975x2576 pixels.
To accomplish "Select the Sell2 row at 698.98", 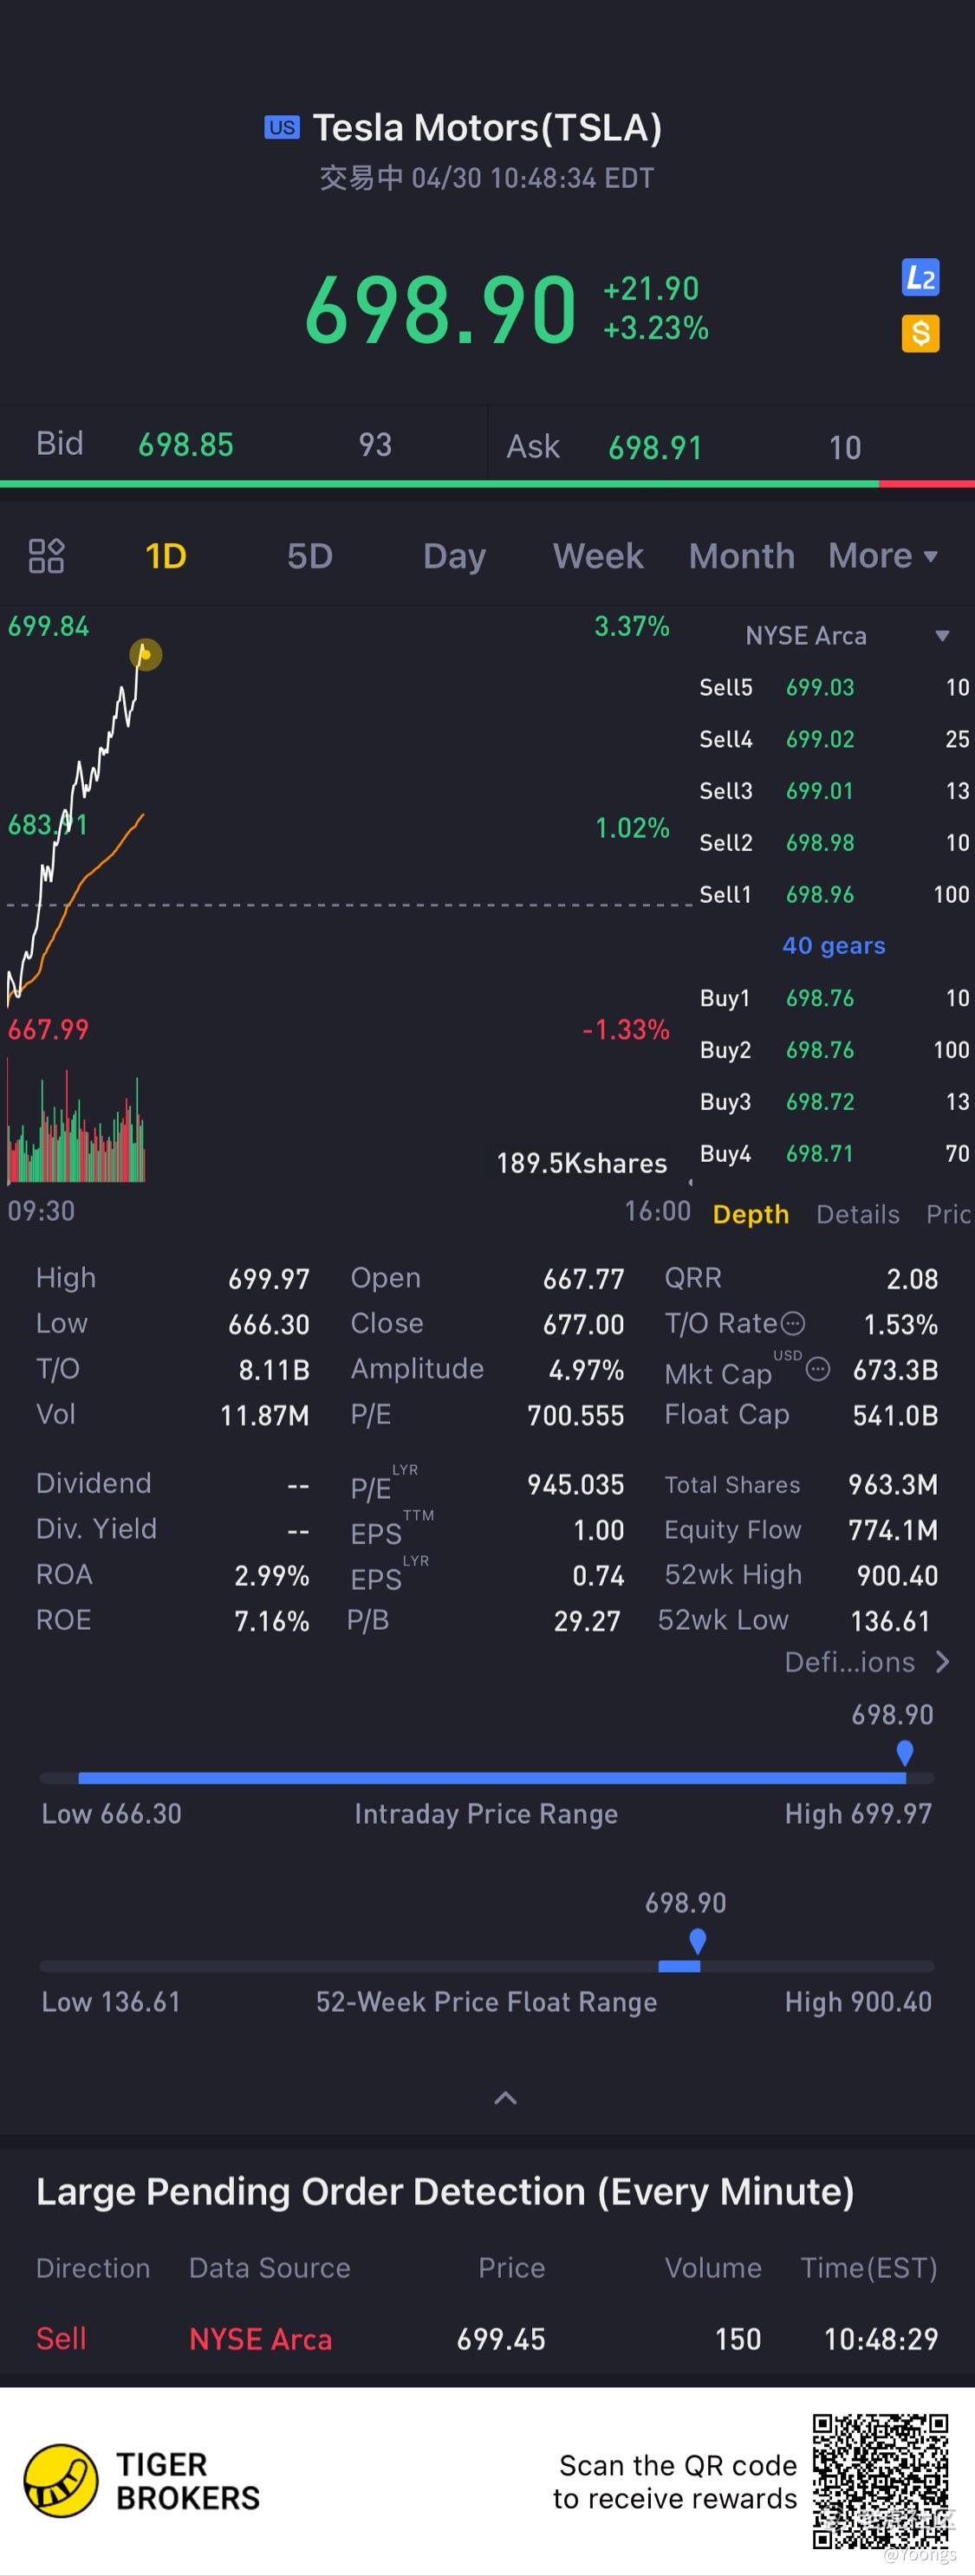I will tap(834, 843).
